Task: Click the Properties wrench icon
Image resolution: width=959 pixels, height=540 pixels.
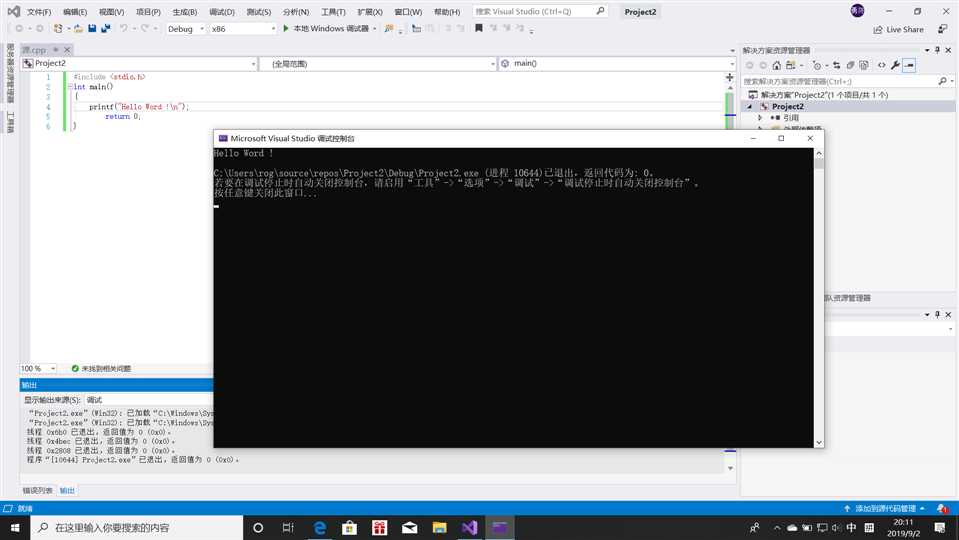Action: [895, 65]
